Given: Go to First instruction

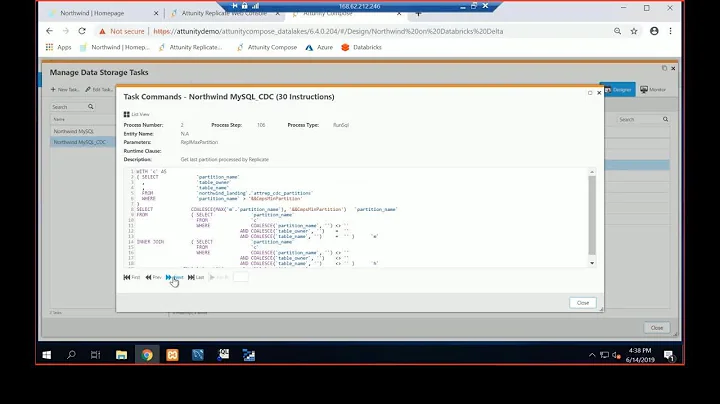Looking at the screenshot, I should coord(132,277).
